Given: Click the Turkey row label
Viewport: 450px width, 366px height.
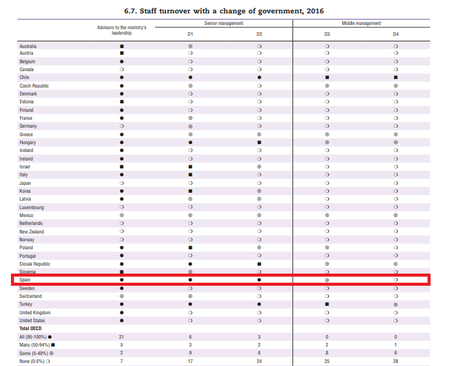Looking at the screenshot, I should (26, 304).
